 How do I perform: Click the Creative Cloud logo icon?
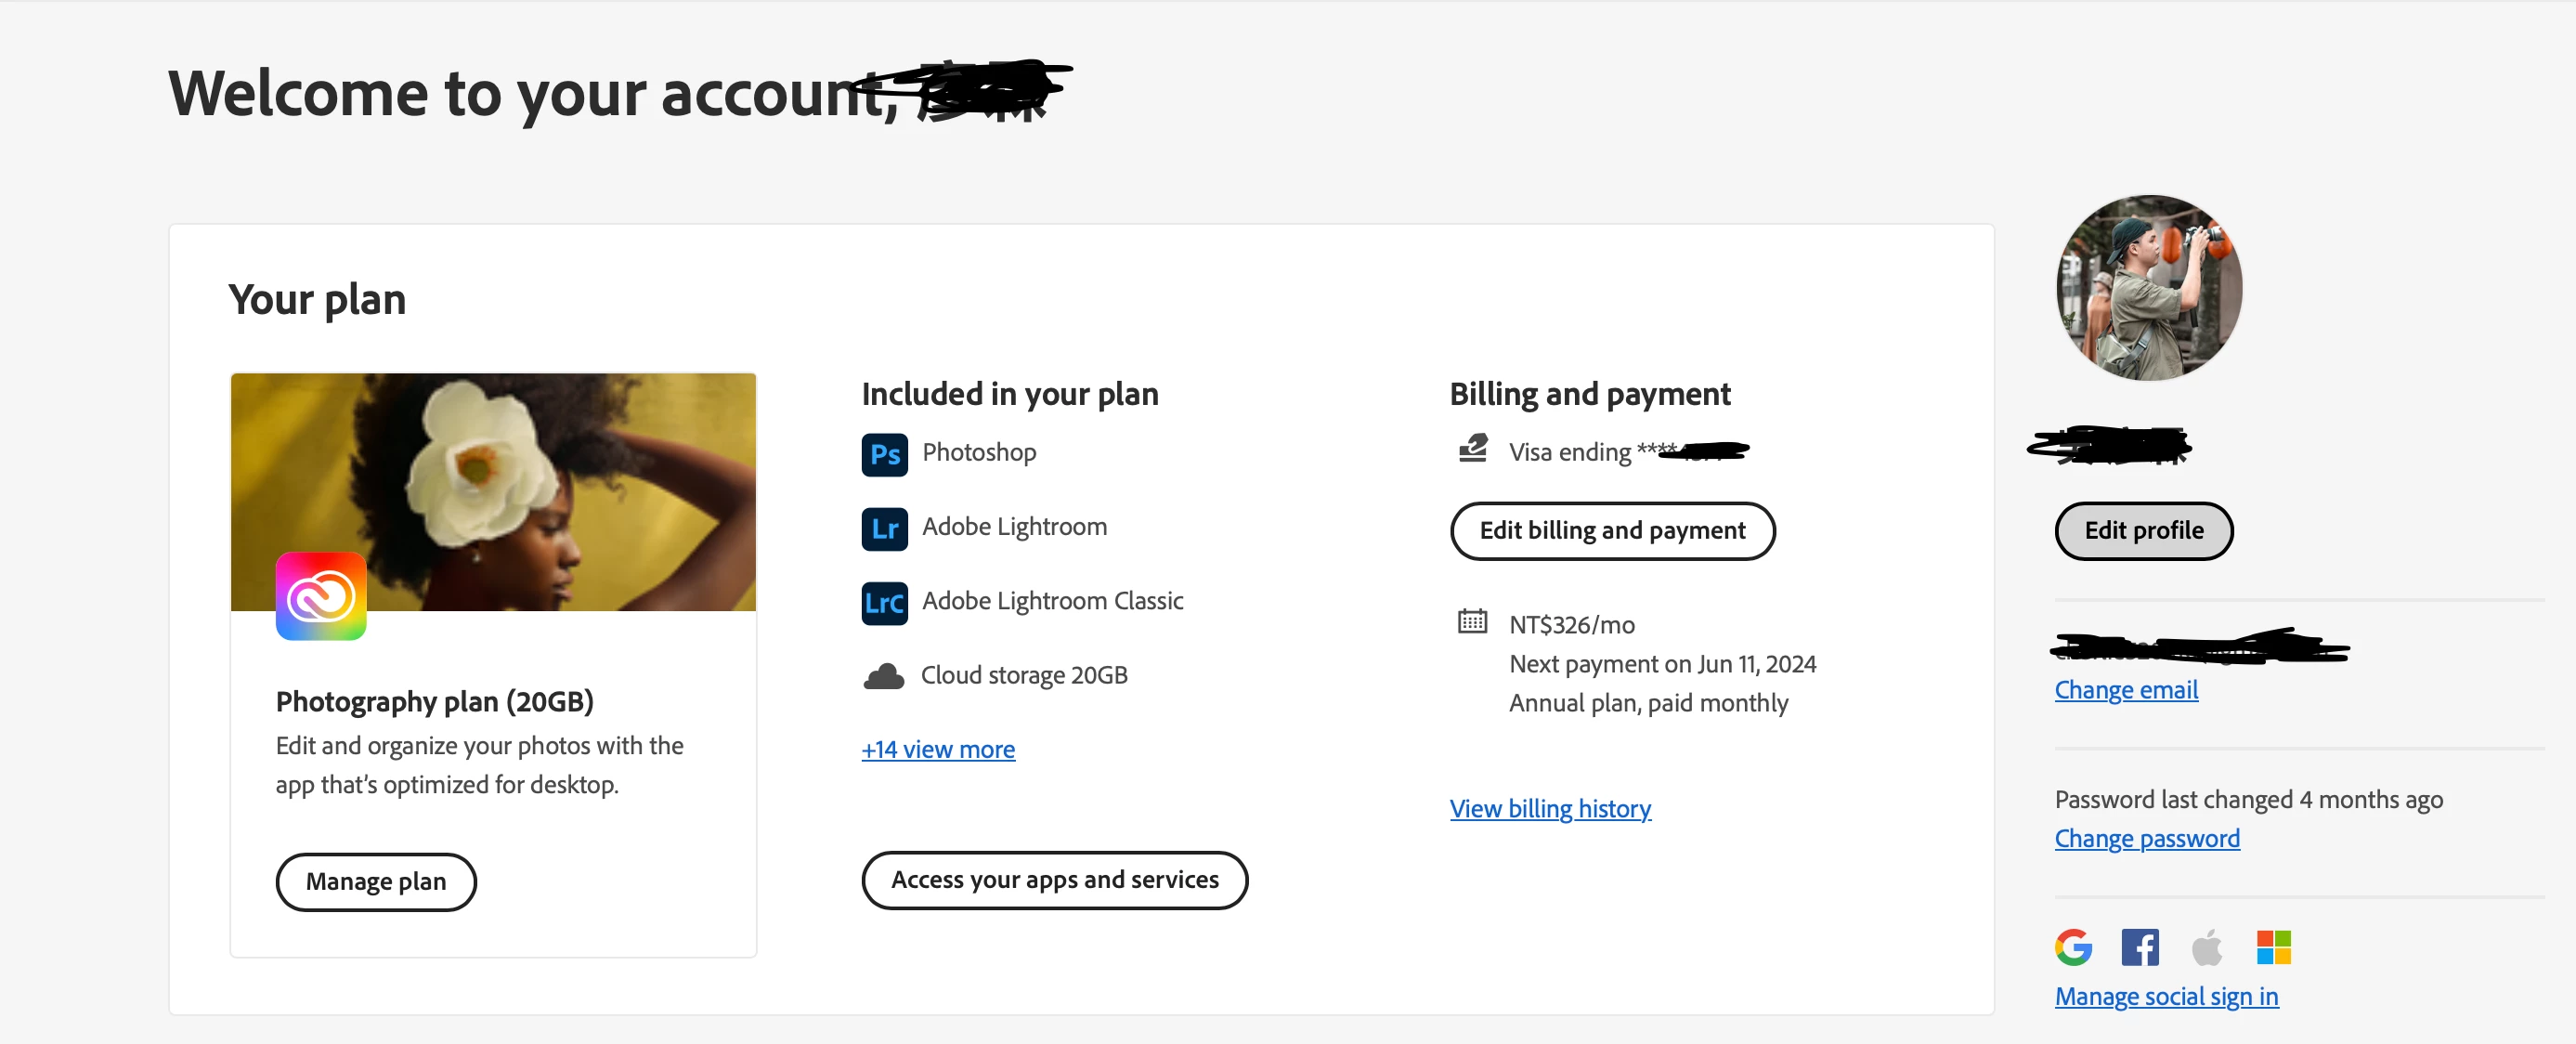pyautogui.click(x=321, y=596)
